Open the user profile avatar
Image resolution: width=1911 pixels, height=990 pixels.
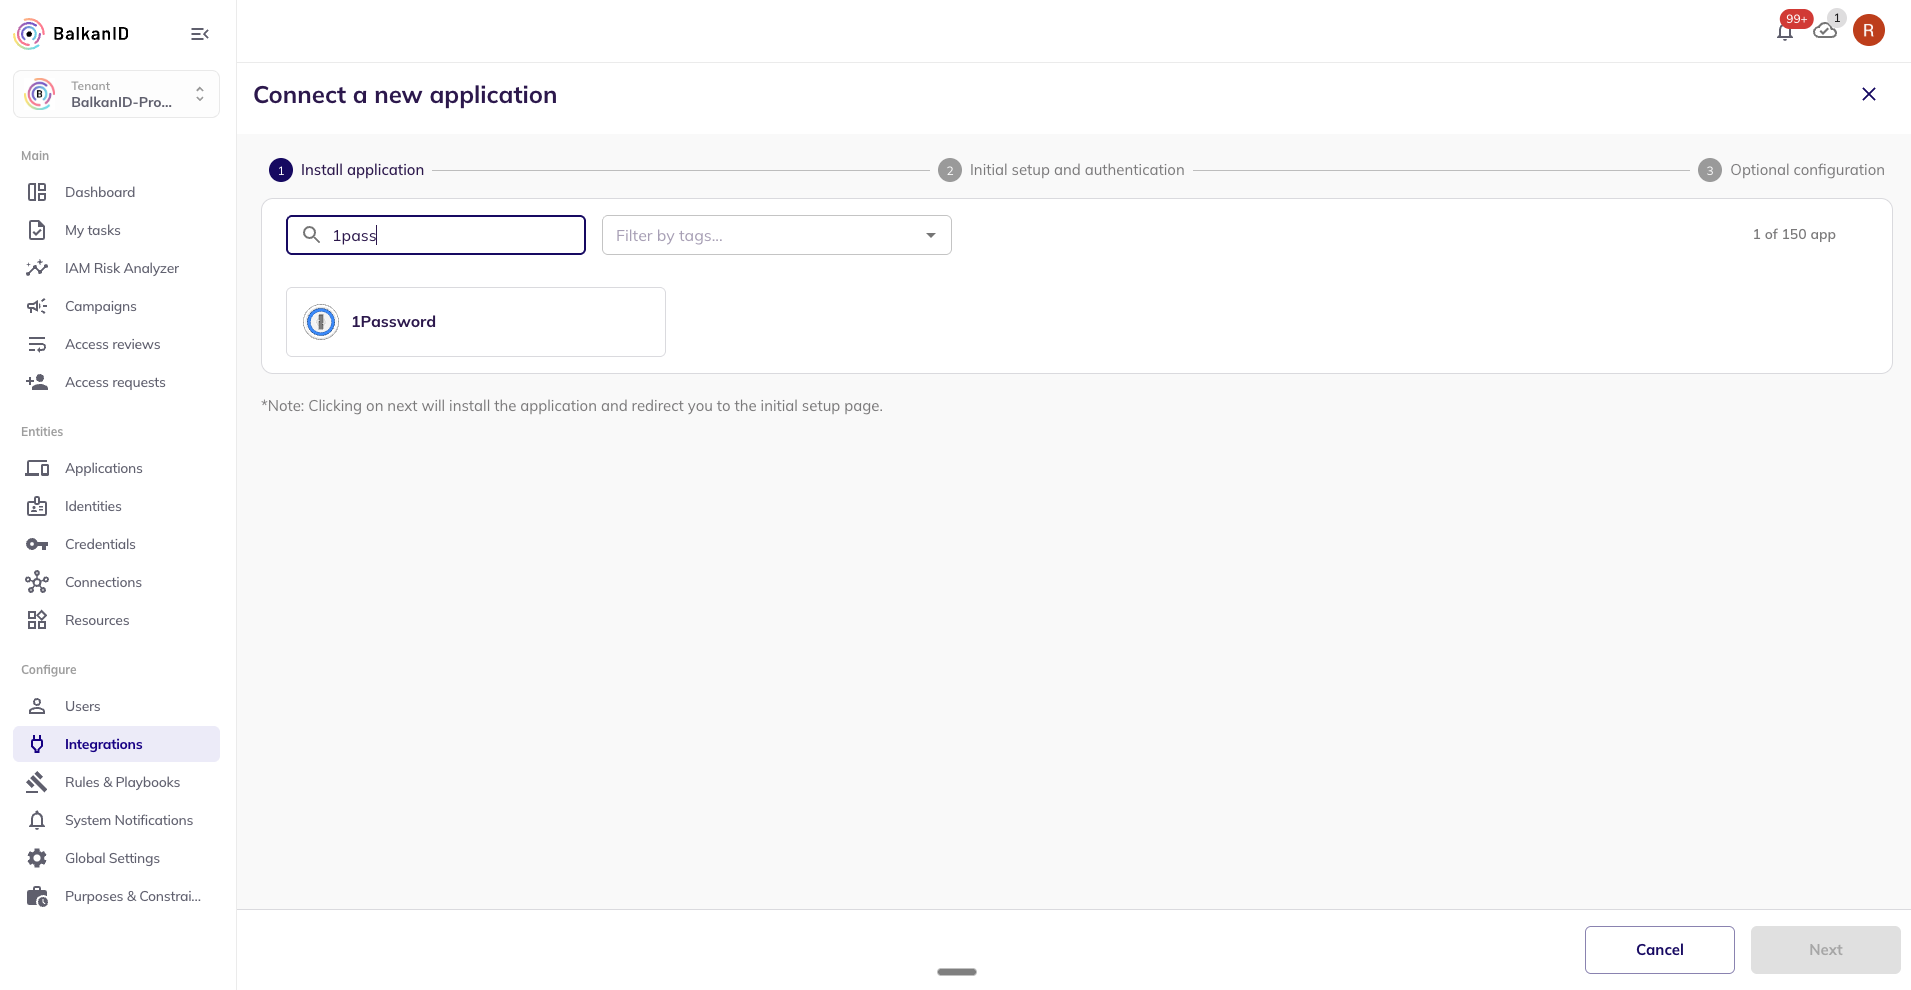coord(1868,30)
